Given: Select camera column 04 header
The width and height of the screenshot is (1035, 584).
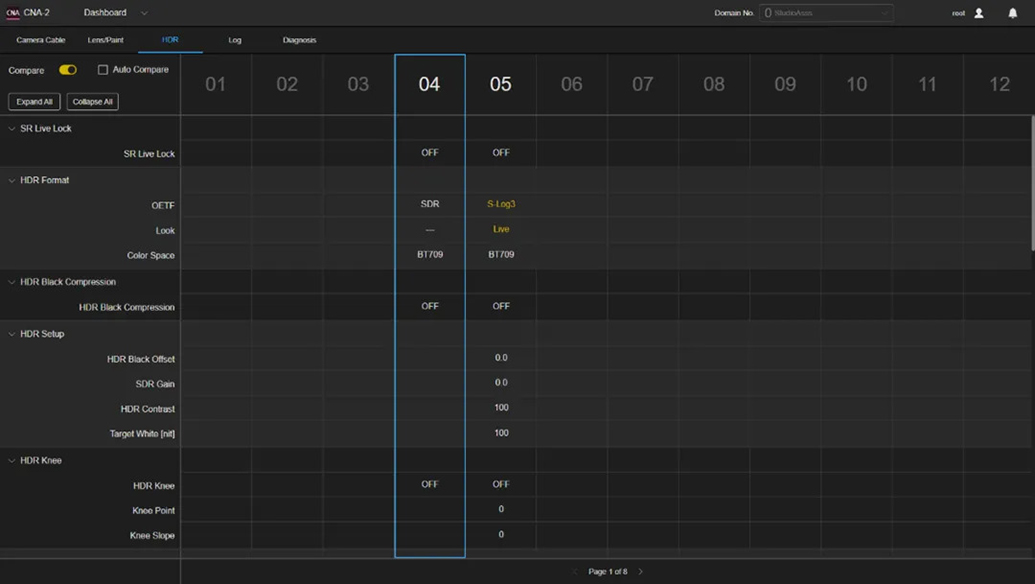Looking at the screenshot, I should click(x=430, y=84).
